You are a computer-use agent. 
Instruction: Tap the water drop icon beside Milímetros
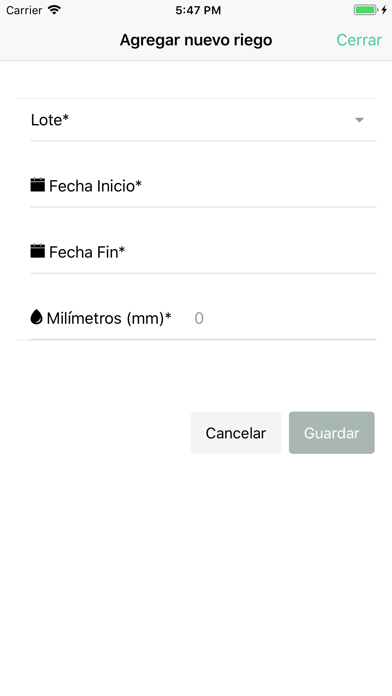tap(36, 317)
